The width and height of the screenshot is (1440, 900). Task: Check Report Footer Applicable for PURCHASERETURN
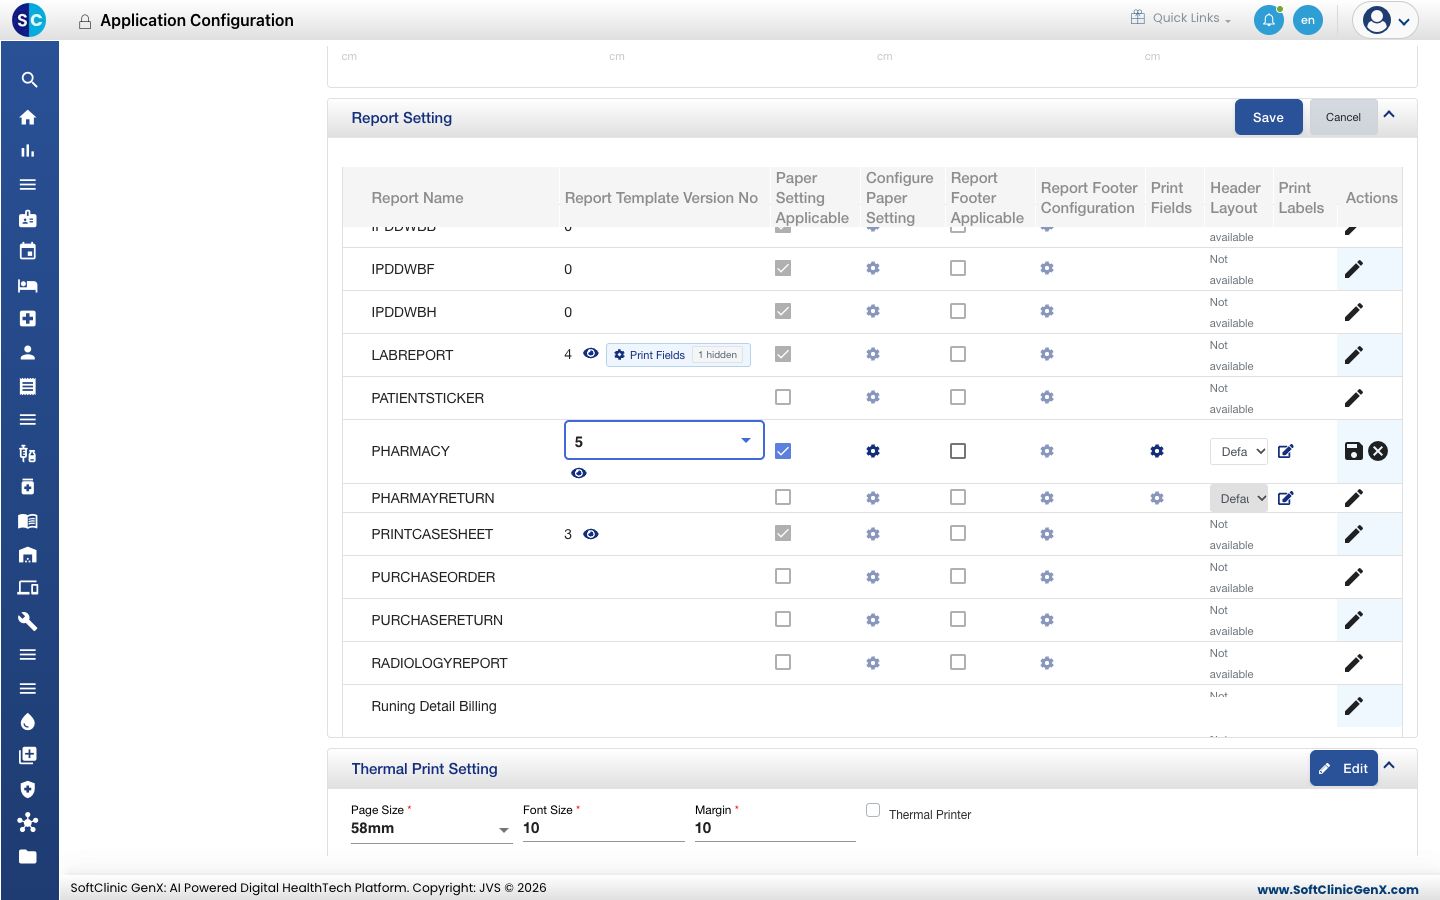[x=958, y=619]
